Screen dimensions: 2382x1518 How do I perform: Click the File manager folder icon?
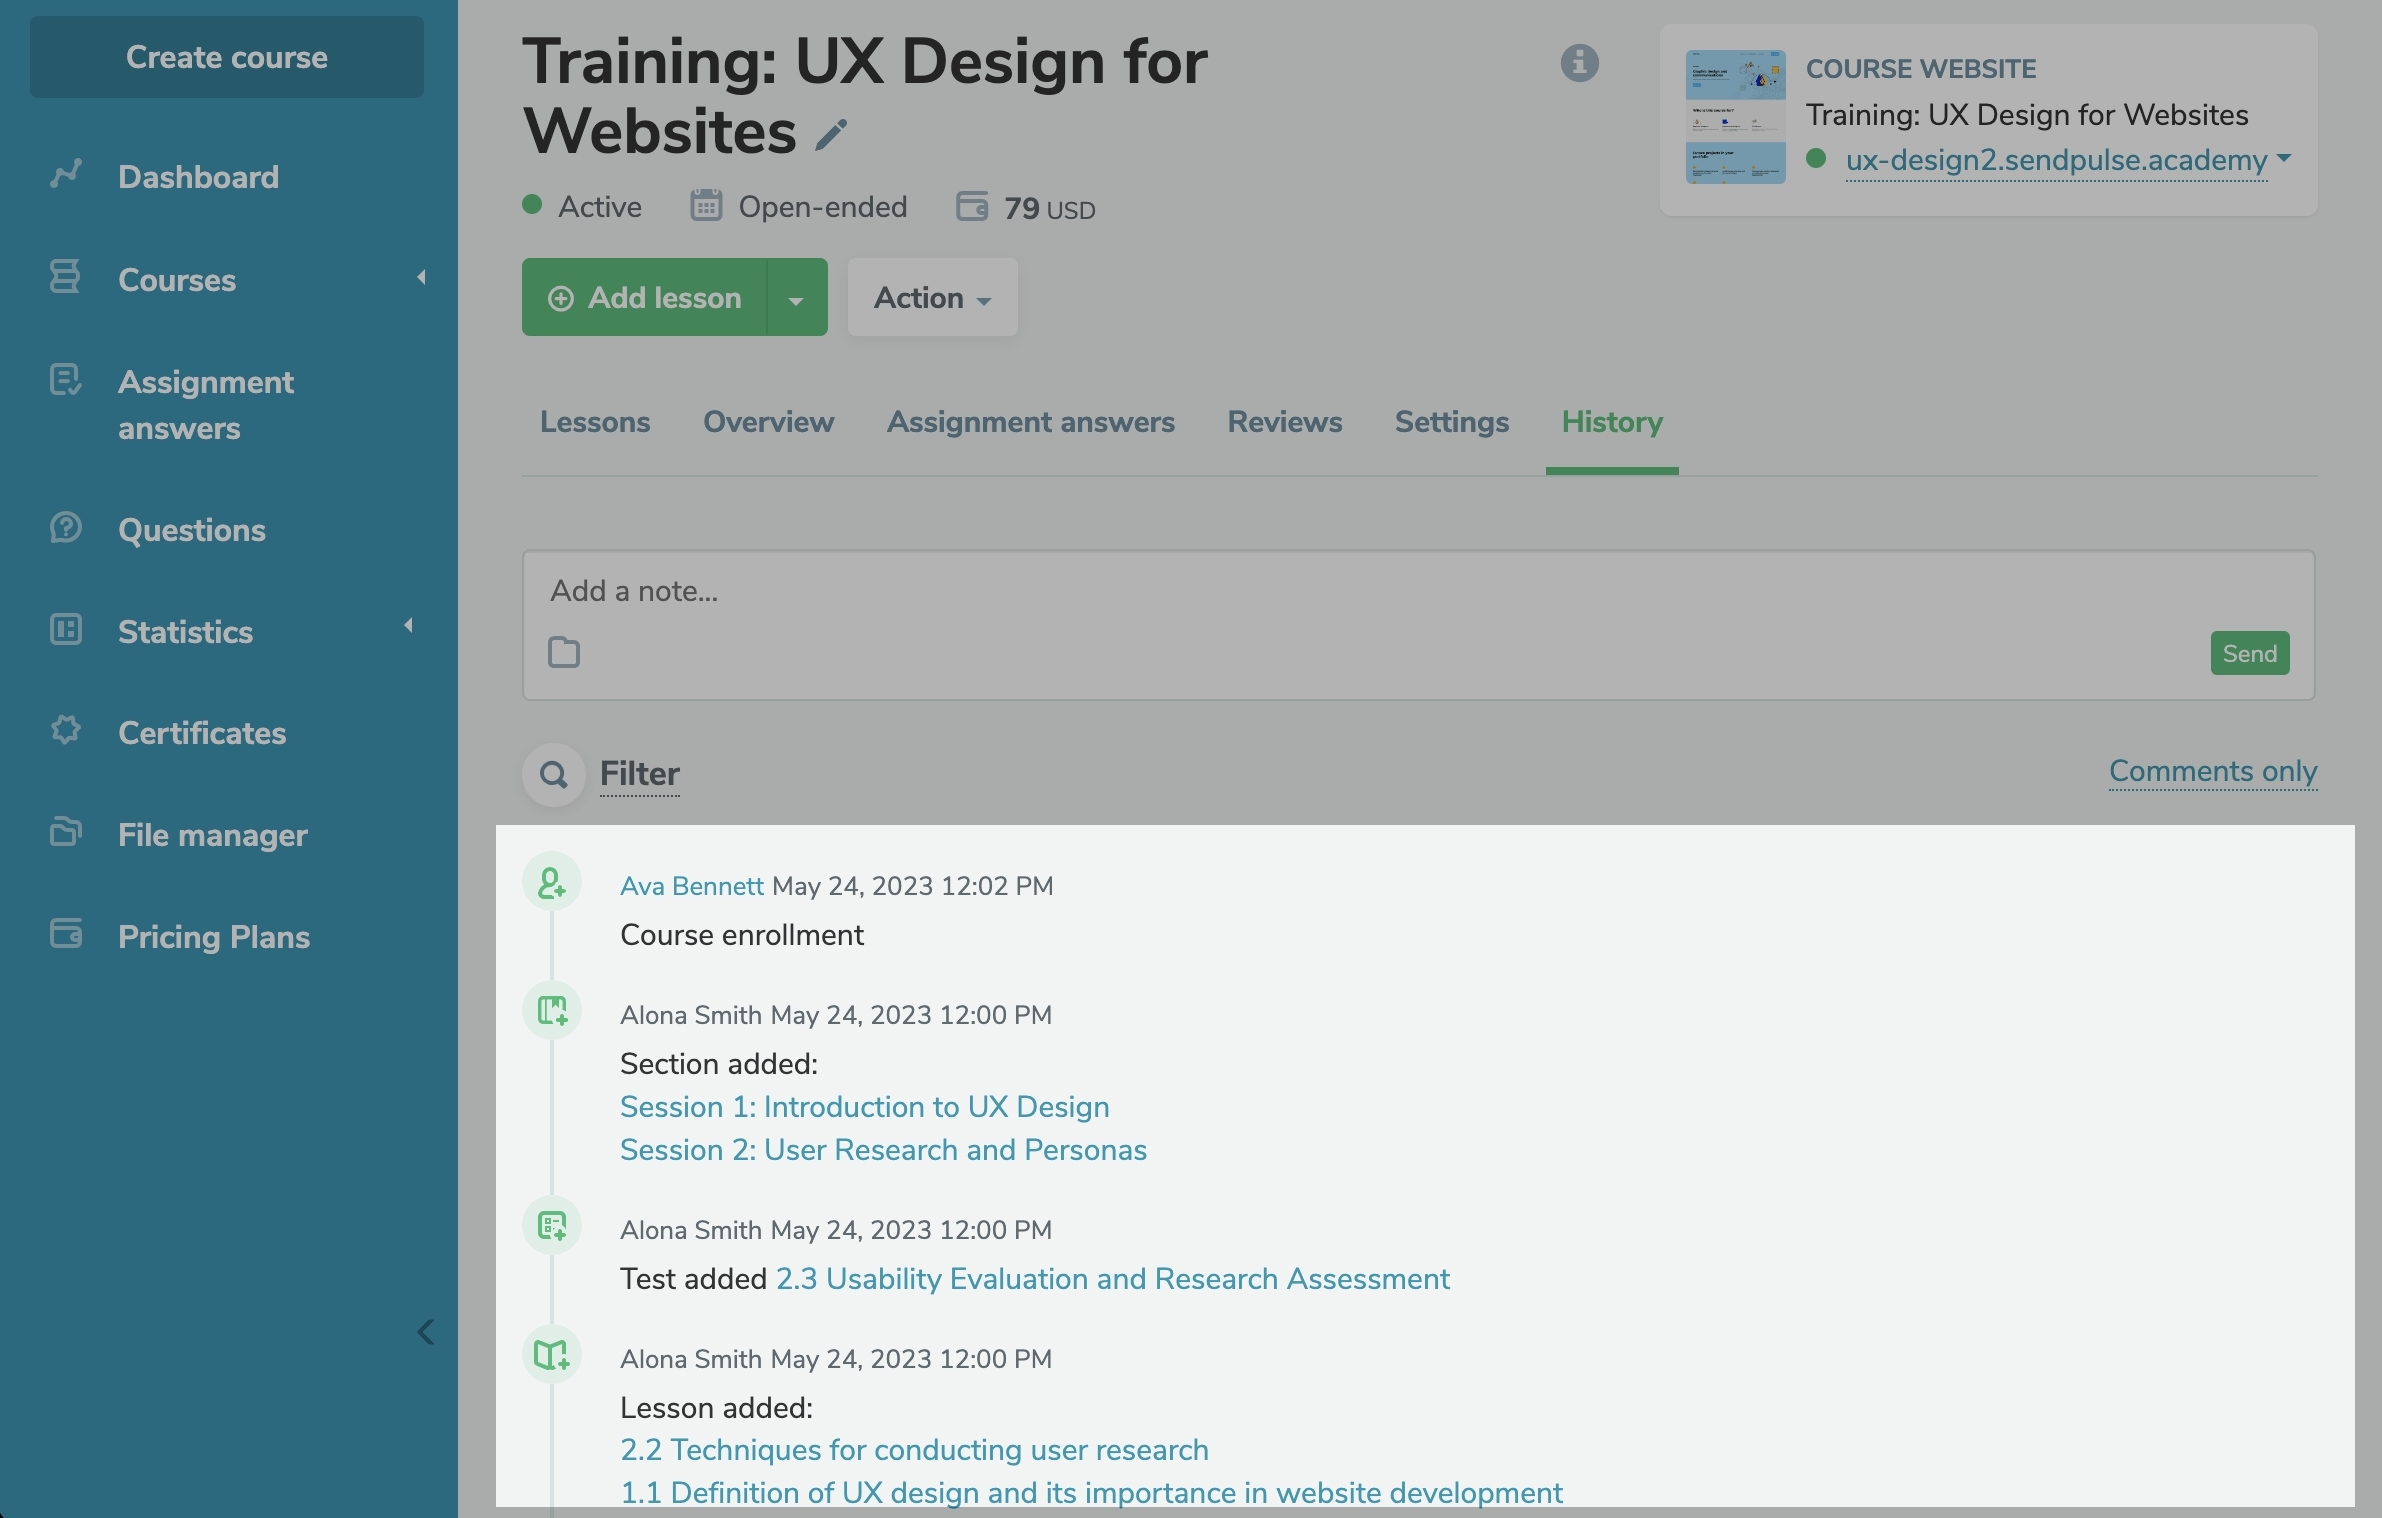pos(66,833)
